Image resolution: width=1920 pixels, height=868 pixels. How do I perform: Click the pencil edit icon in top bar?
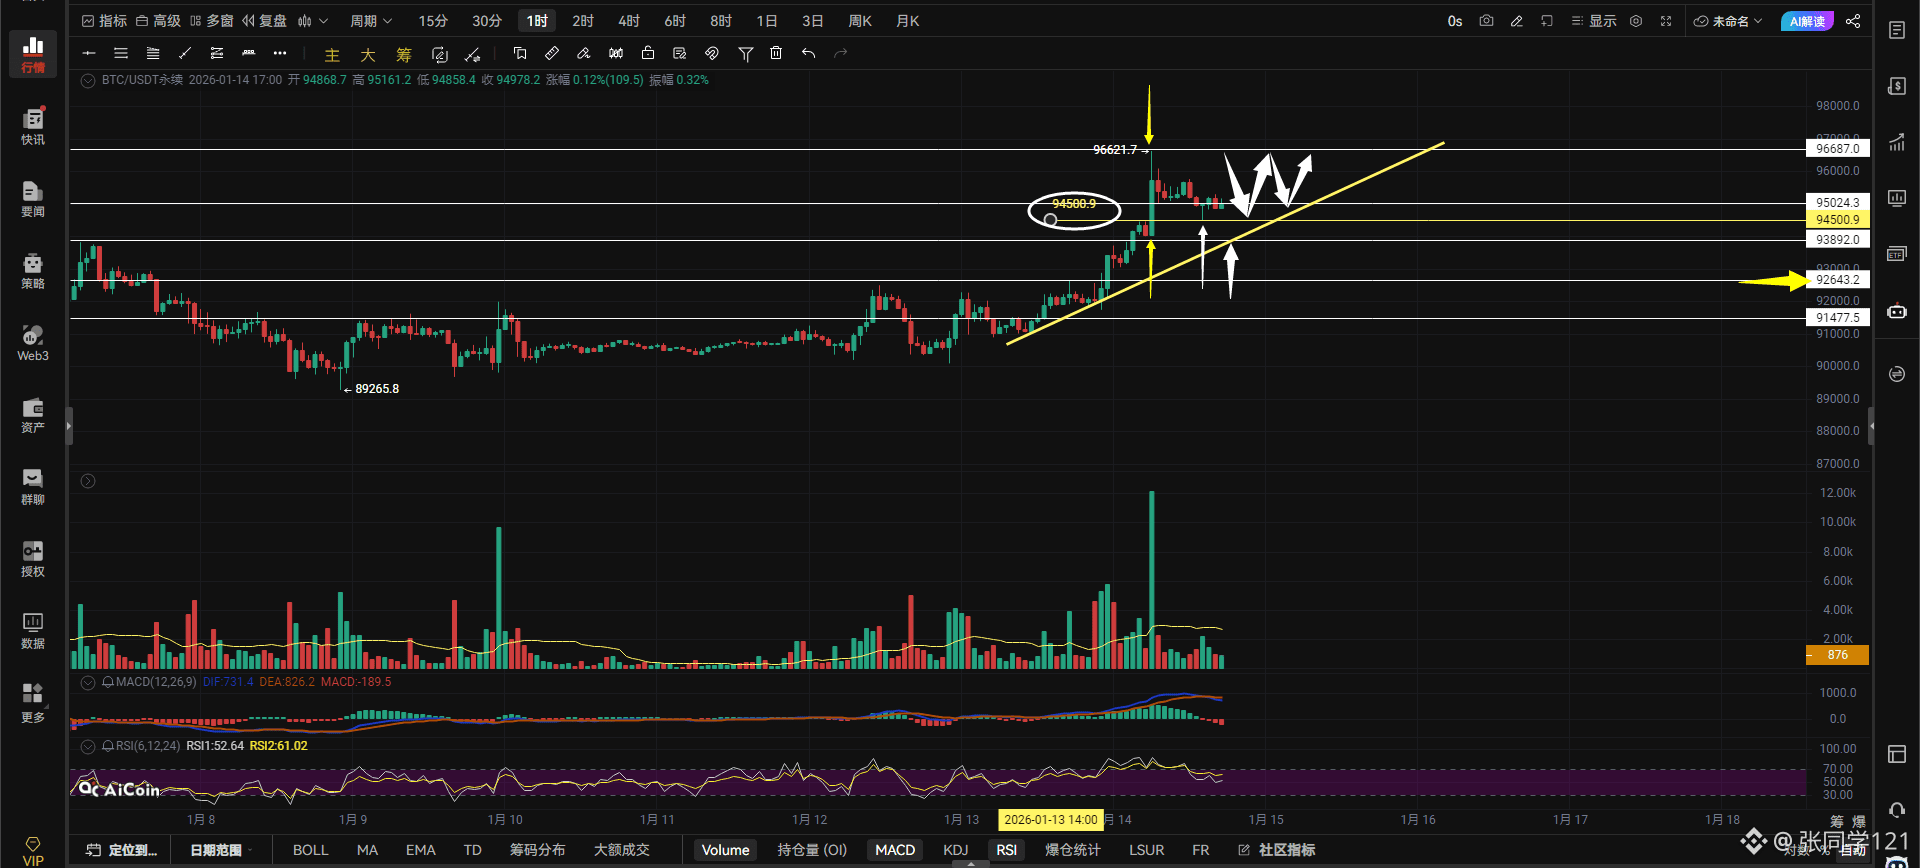pyautogui.click(x=1516, y=21)
